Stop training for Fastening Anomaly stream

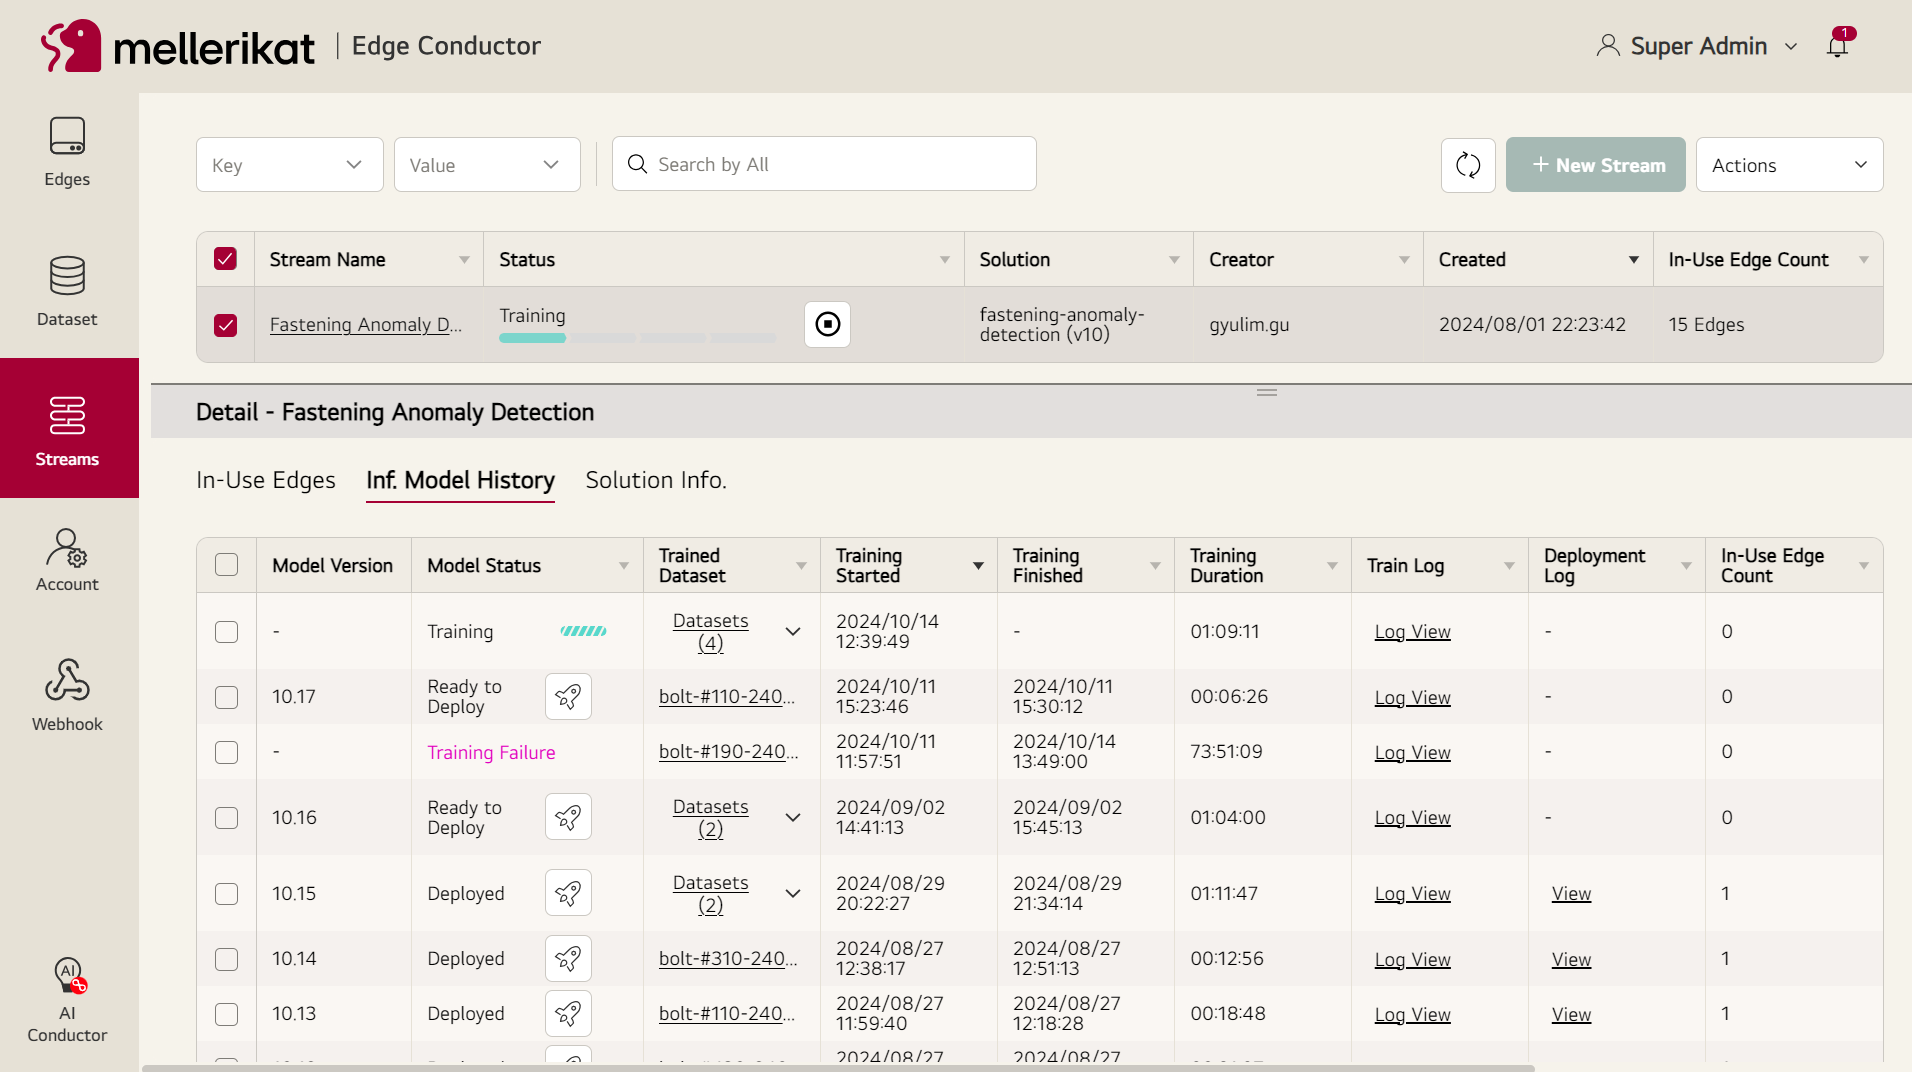(827, 324)
